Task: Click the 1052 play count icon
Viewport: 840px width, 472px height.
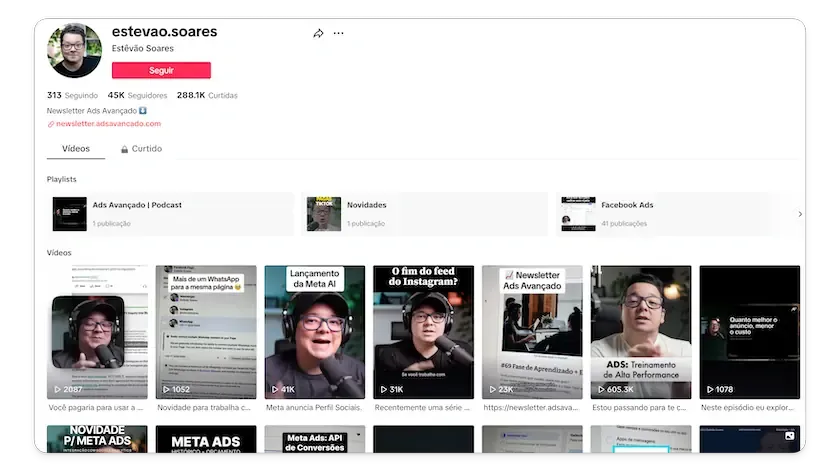Action: pyautogui.click(x=167, y=389)
